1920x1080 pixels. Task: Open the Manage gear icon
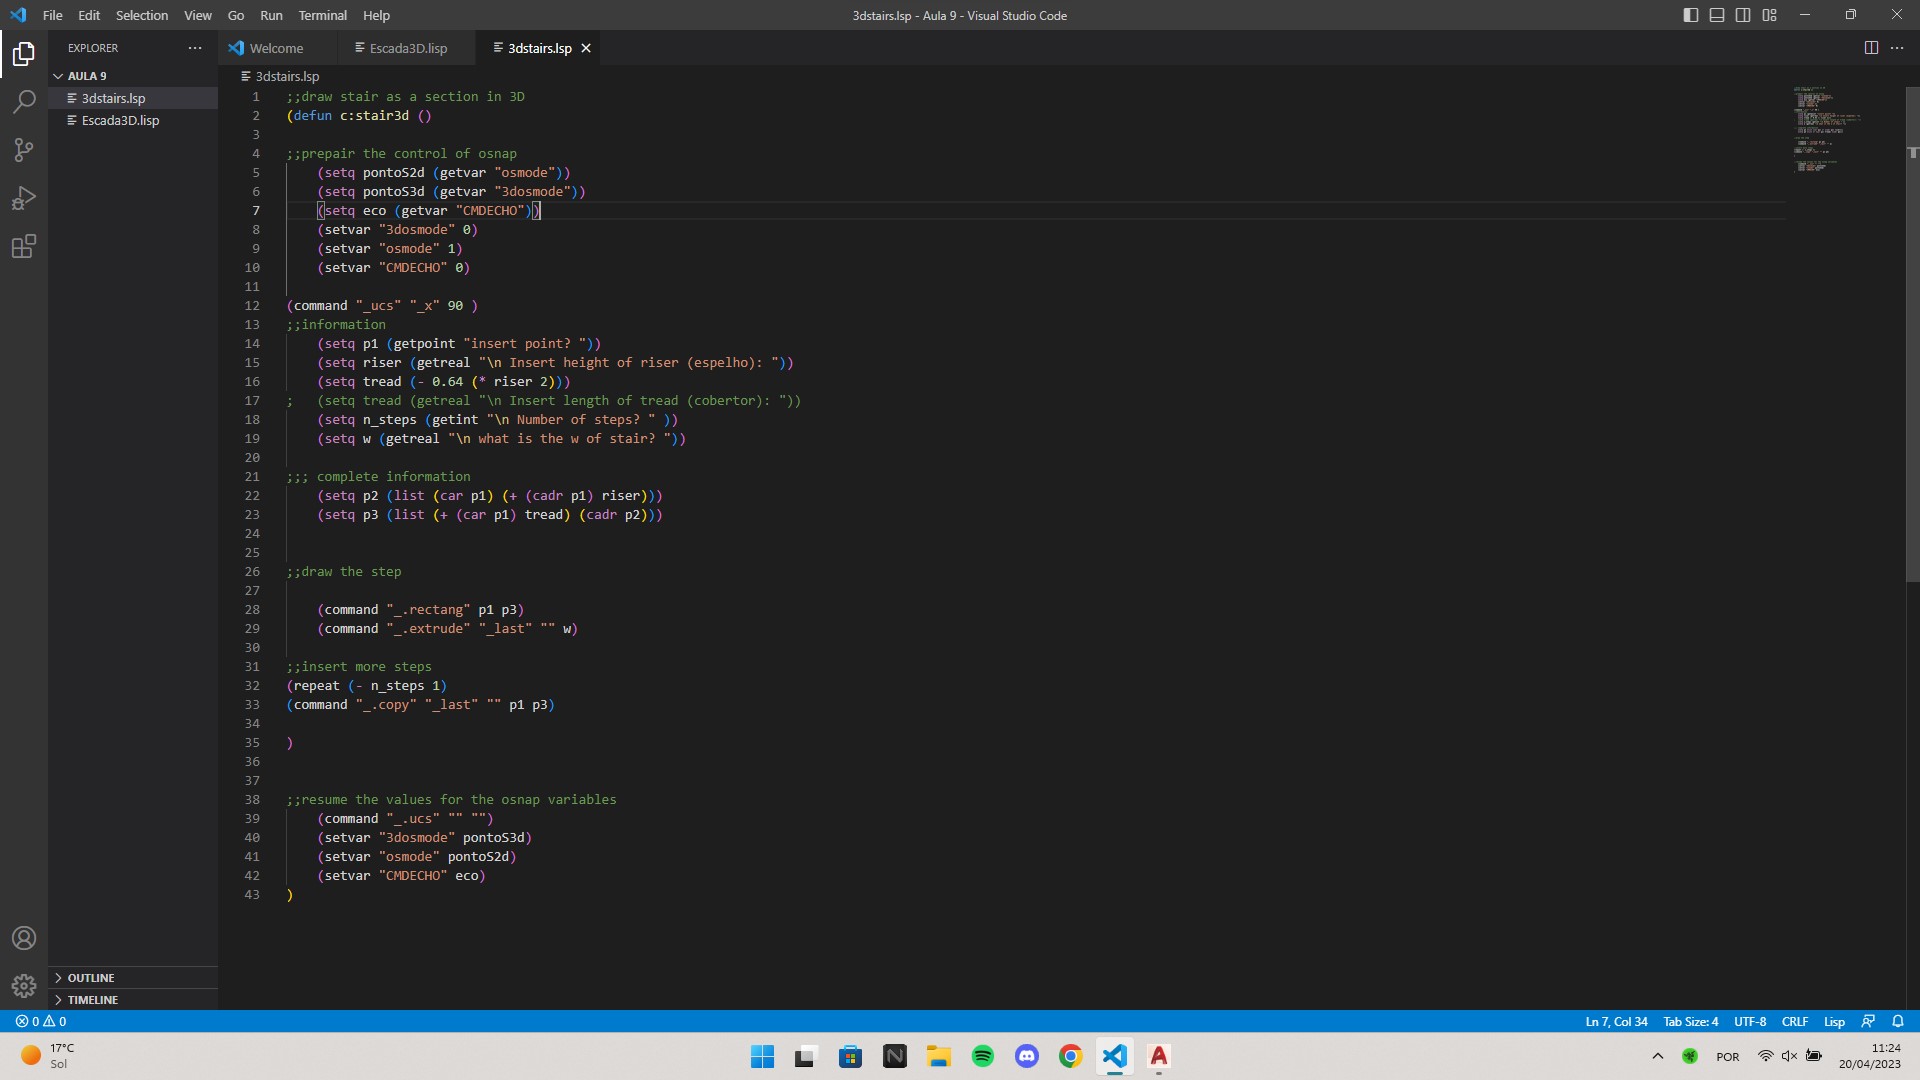tap(24, 986)
